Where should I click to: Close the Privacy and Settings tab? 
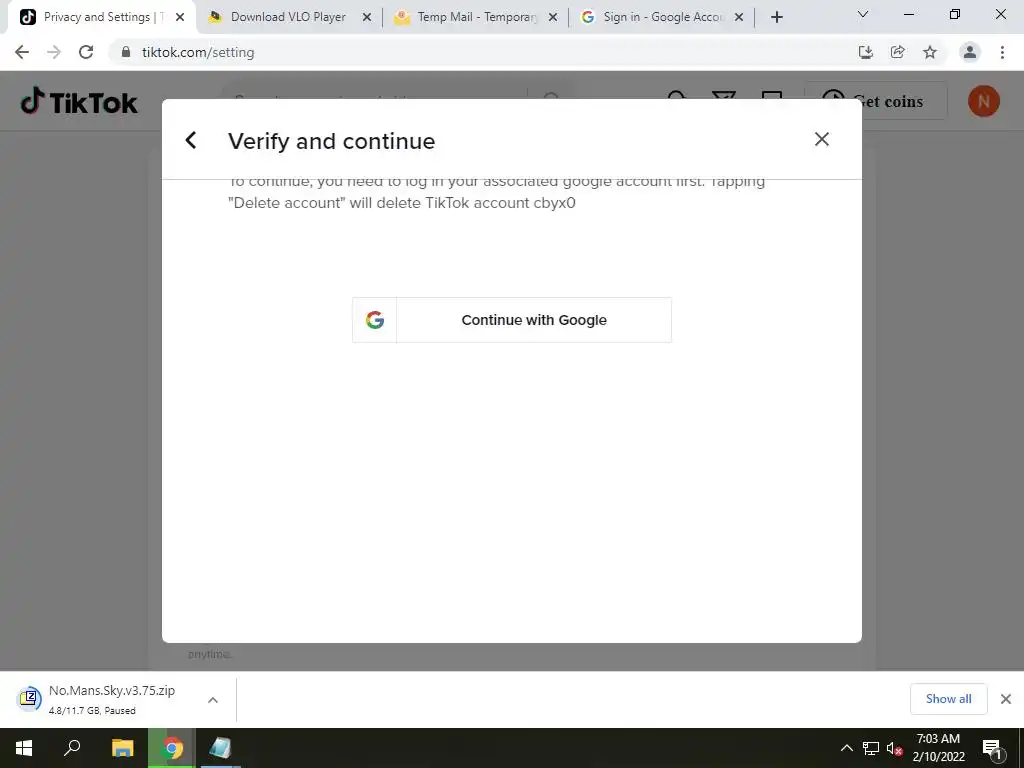point(180,18)
